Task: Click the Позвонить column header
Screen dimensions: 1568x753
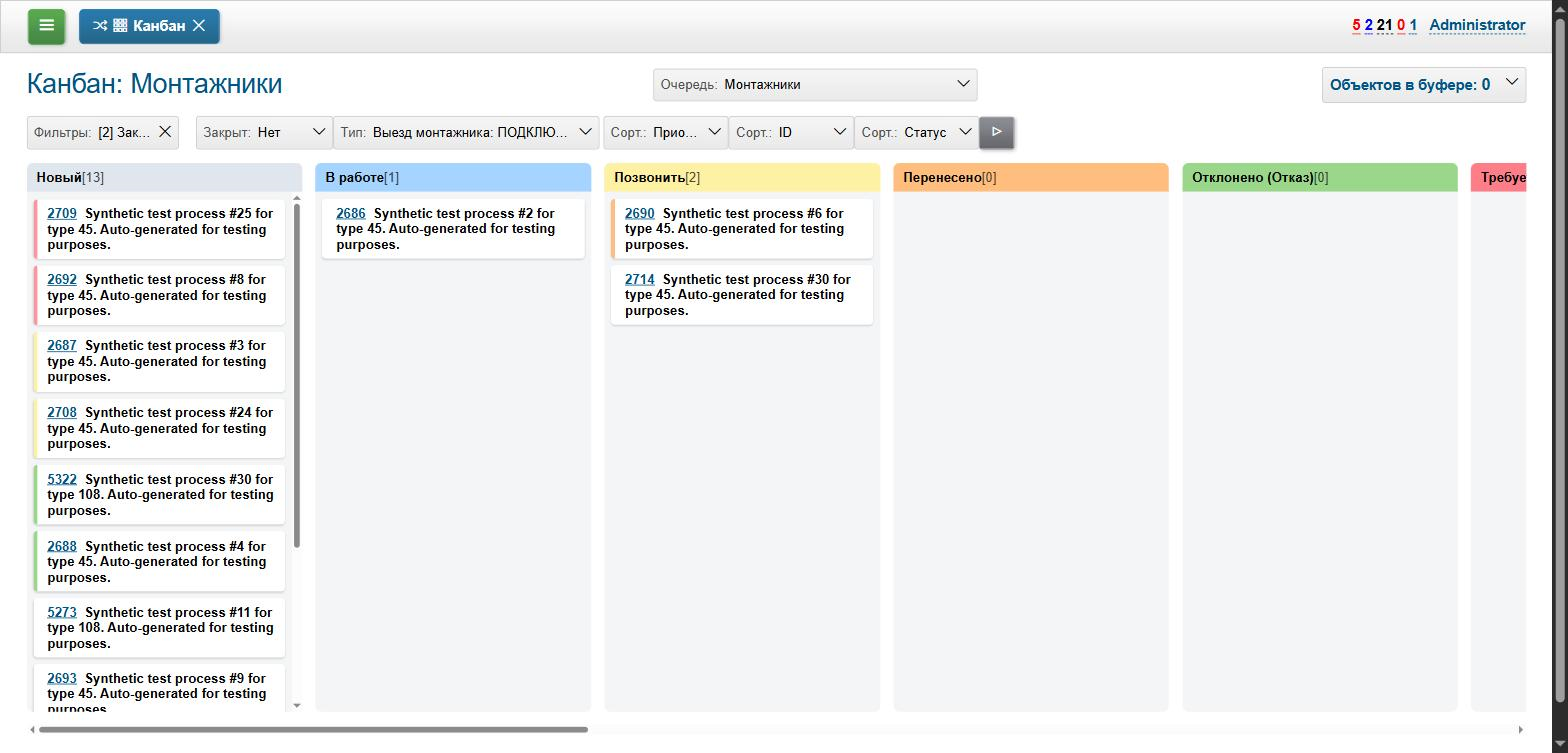Action: click(x=742, y=177)
